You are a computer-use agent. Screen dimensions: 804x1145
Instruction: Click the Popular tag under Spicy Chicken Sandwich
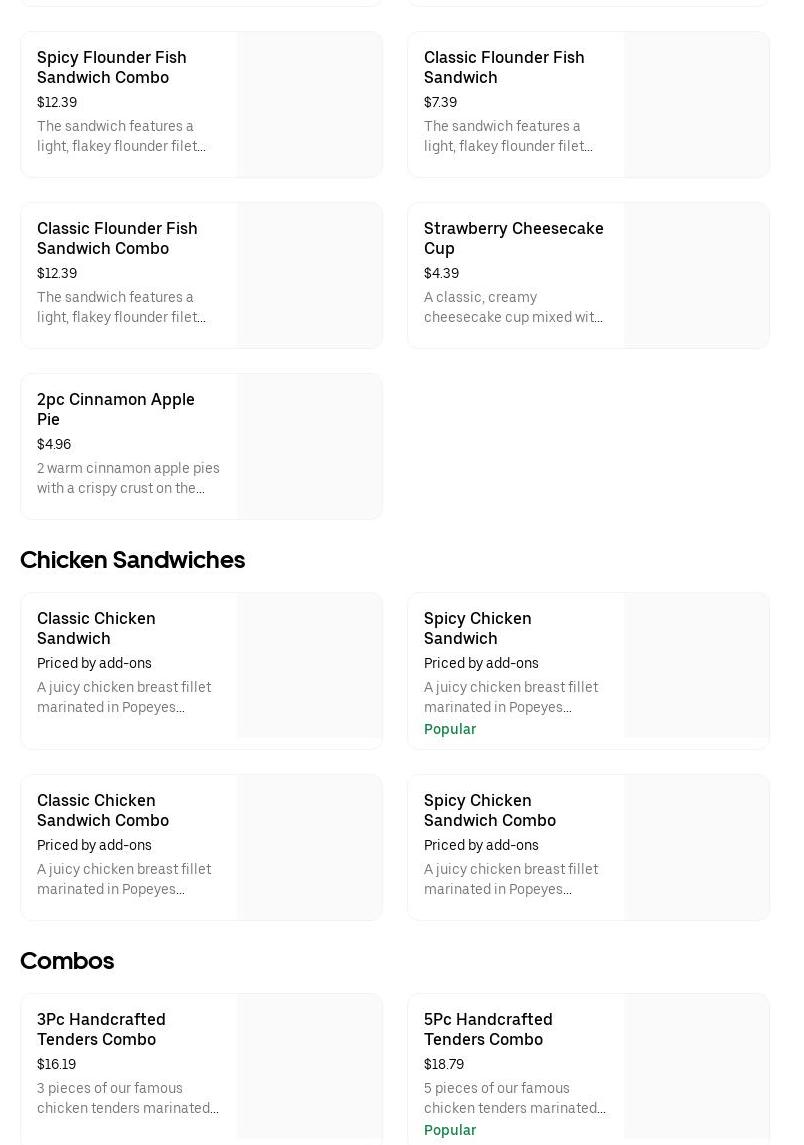(450, 729)
